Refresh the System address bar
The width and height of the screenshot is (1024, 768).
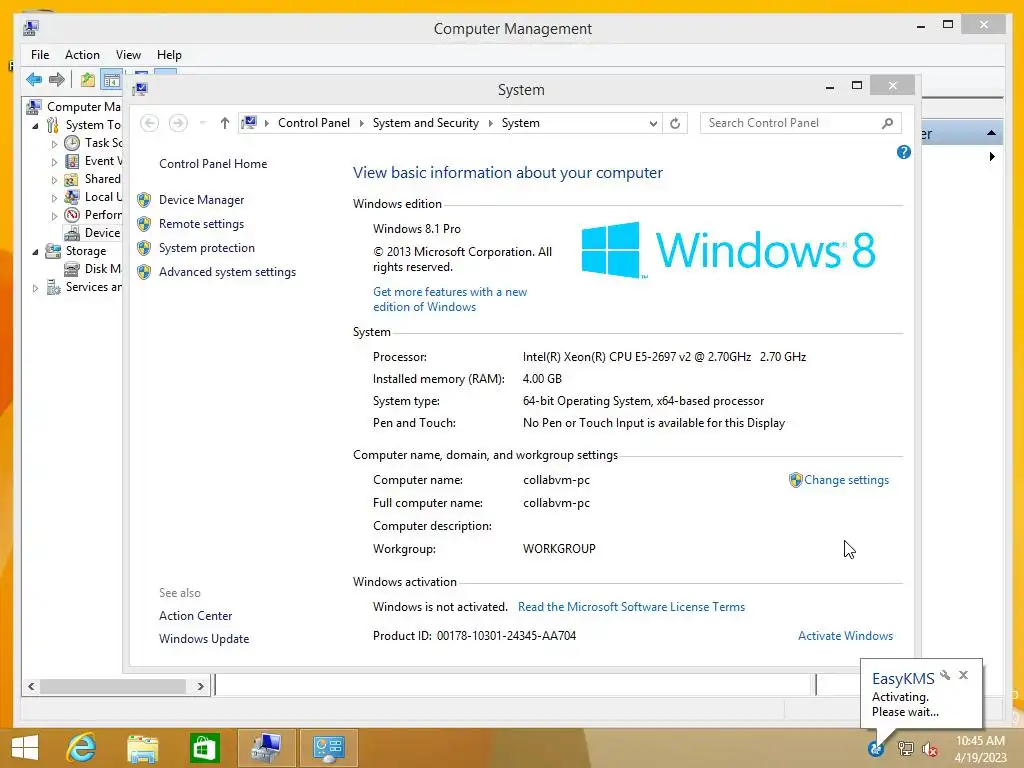pyautogui.click(x=675, y=123)
